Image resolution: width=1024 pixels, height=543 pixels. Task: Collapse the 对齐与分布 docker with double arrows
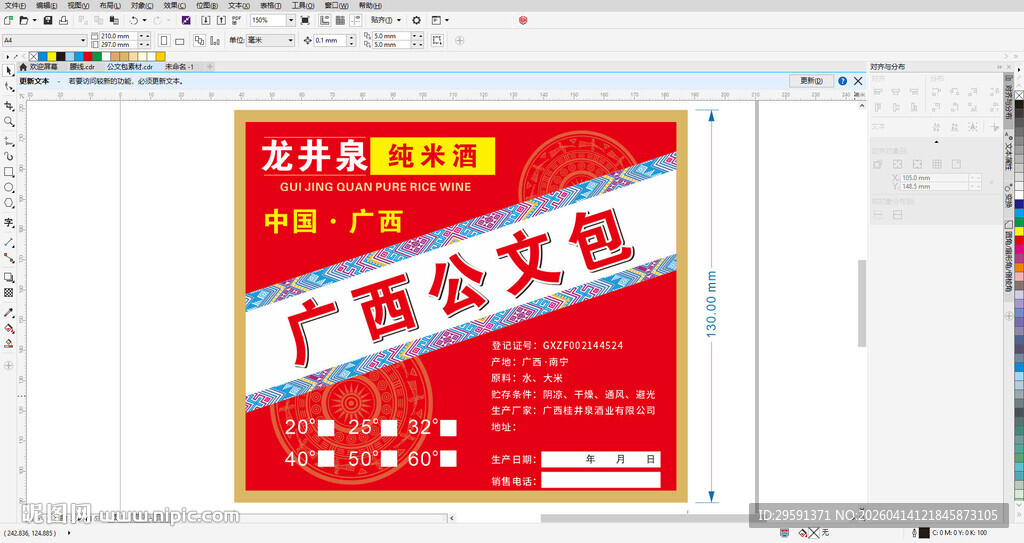pos(999,67)
